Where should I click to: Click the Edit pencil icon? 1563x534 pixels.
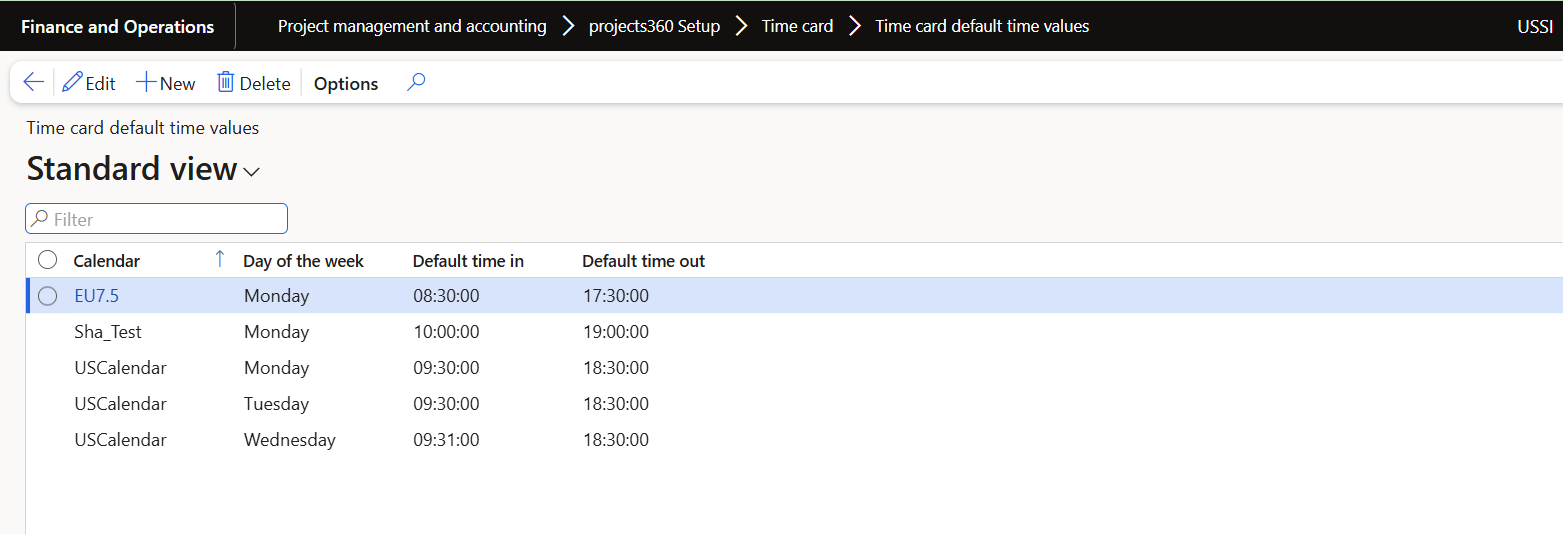coord(72,83)
